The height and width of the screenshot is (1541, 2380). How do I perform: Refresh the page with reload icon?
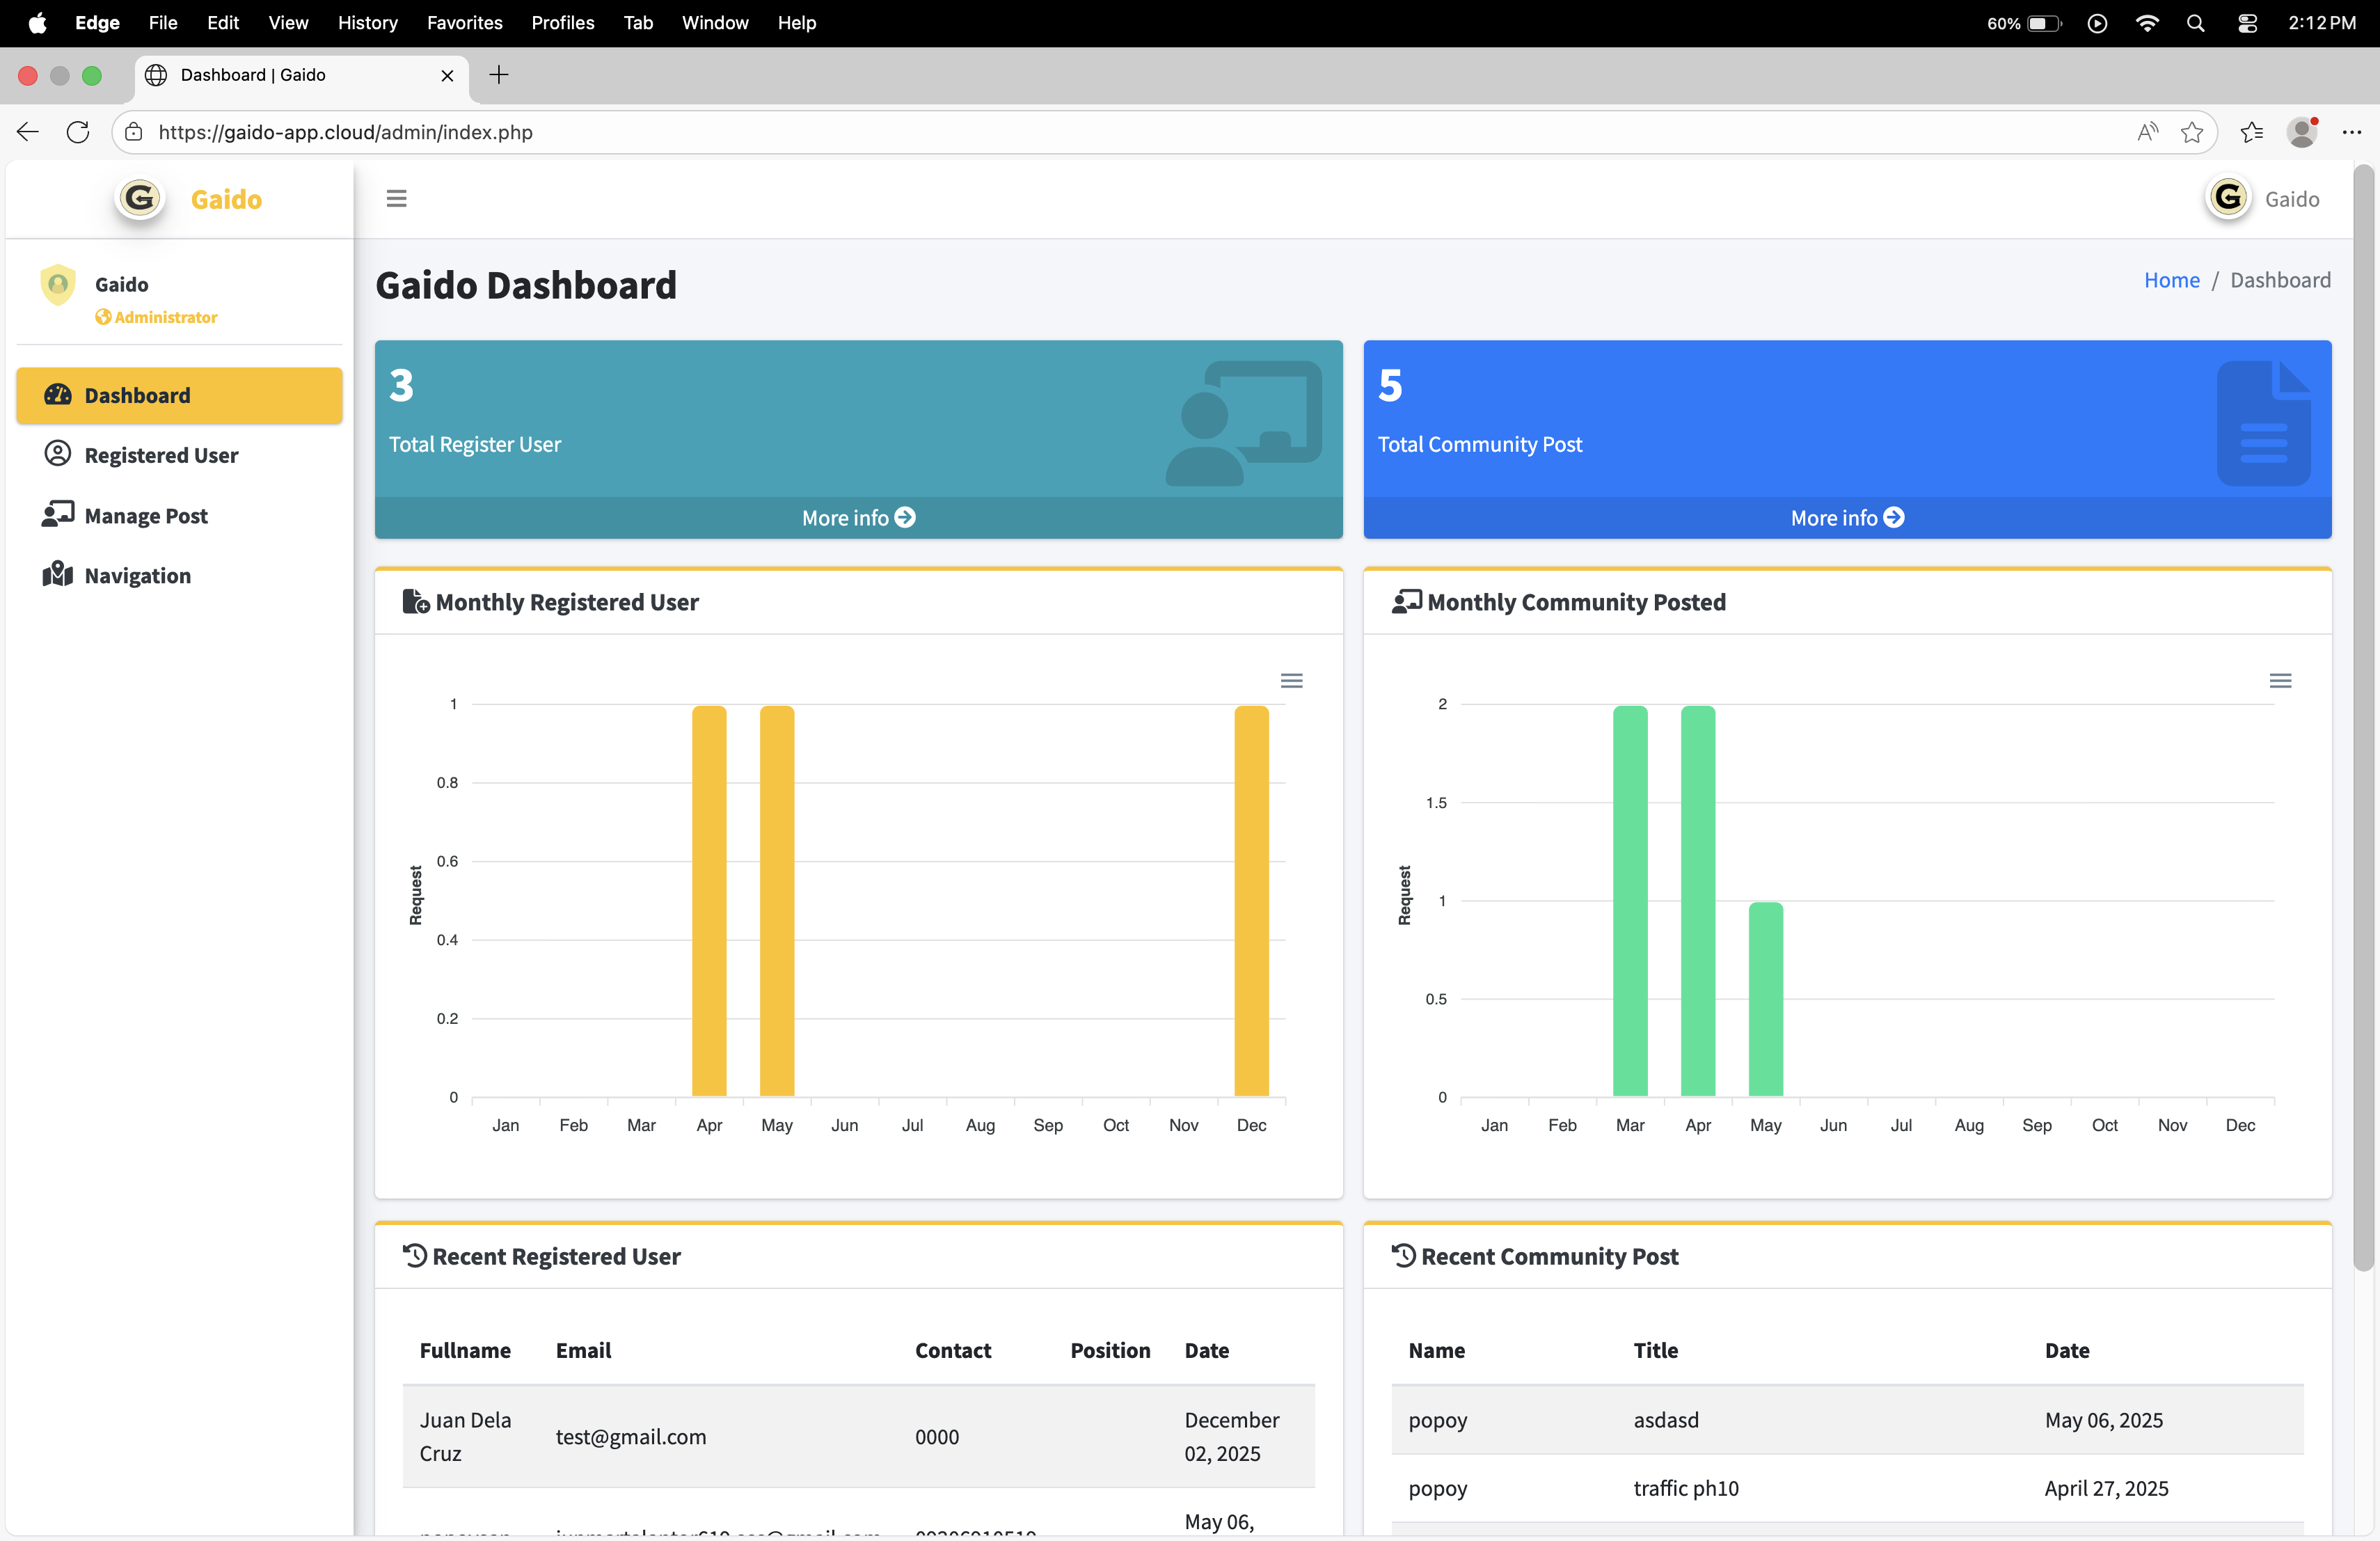tap(78, 132)
